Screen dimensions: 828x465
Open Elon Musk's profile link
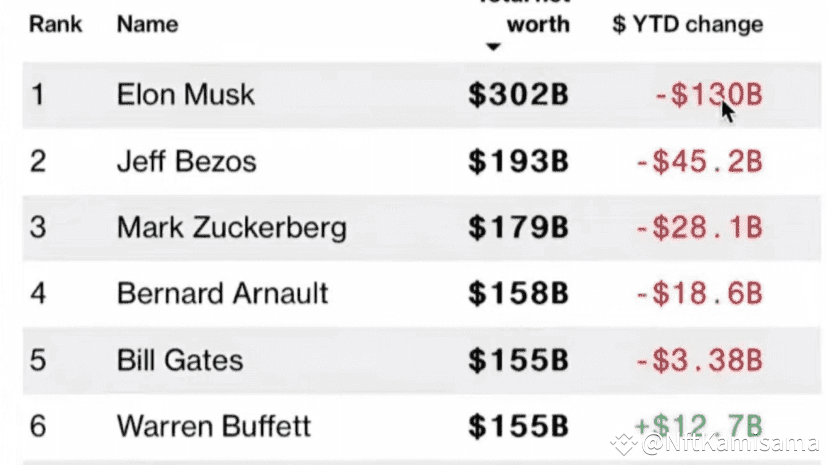(x=185, y=94)
